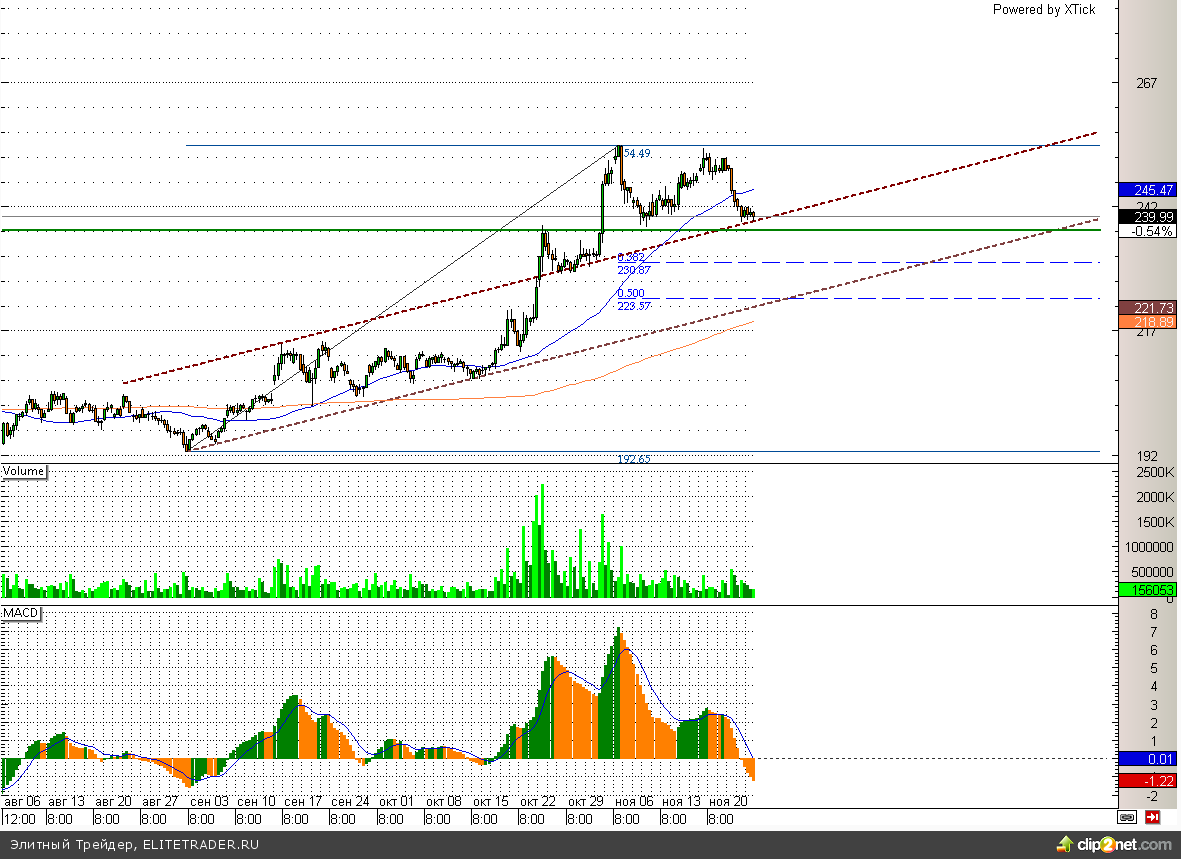Click the 192.65 low price annotation
This screenshot has width=1181, height=859.
pyautogui.click(x=634, y=459)
